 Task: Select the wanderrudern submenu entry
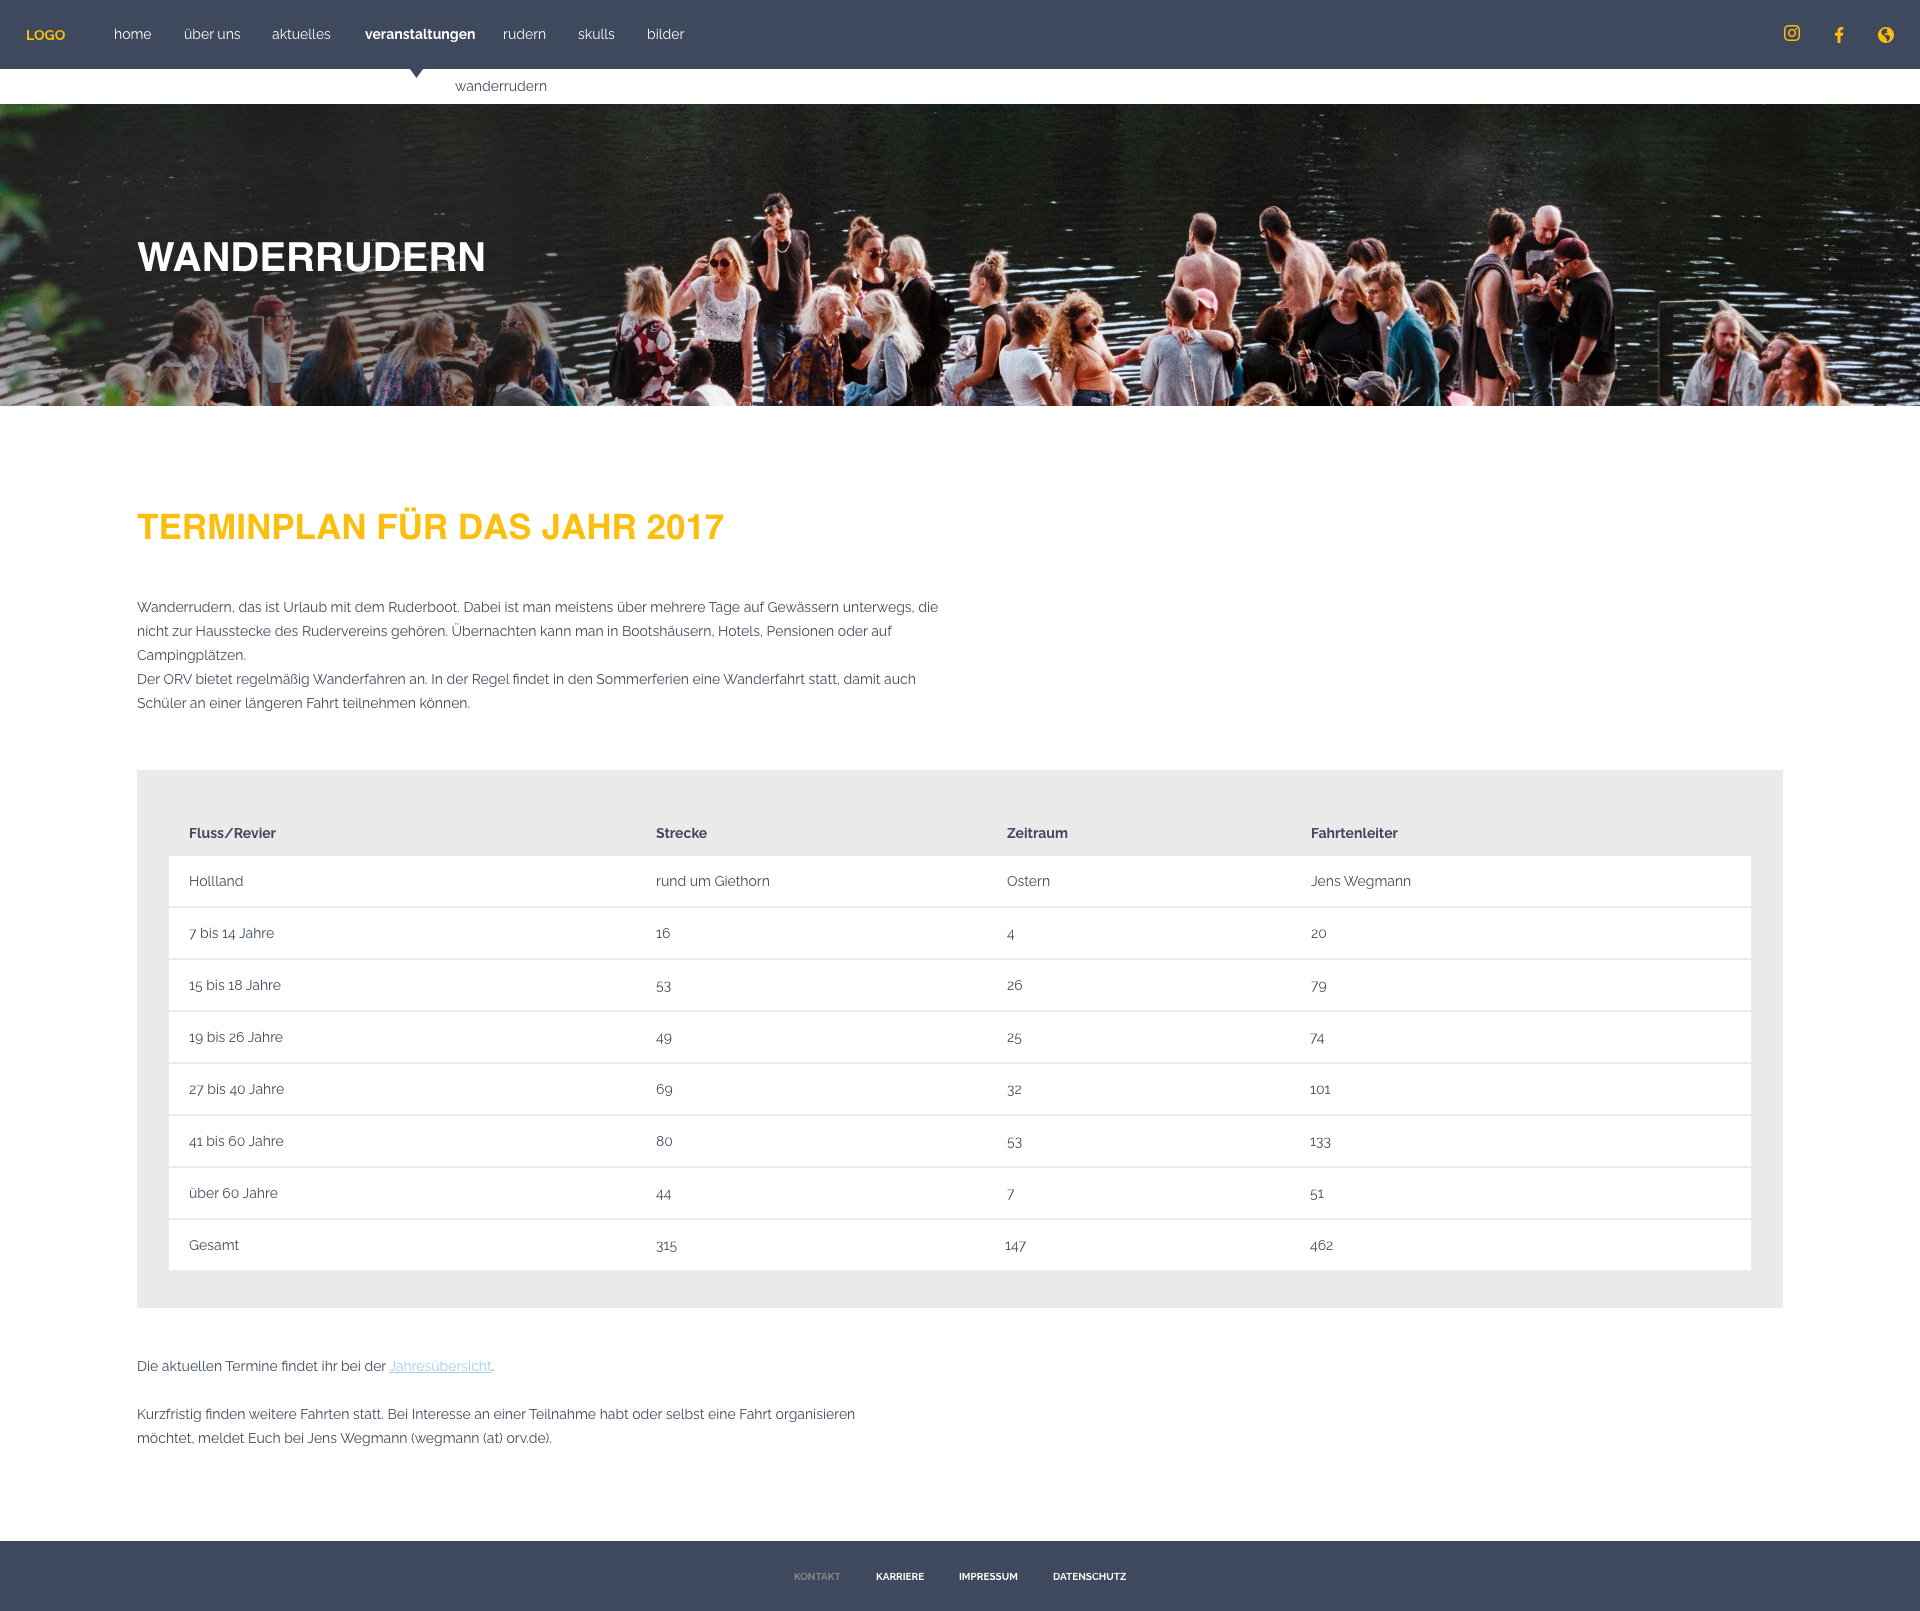click(x=500, y=86)
